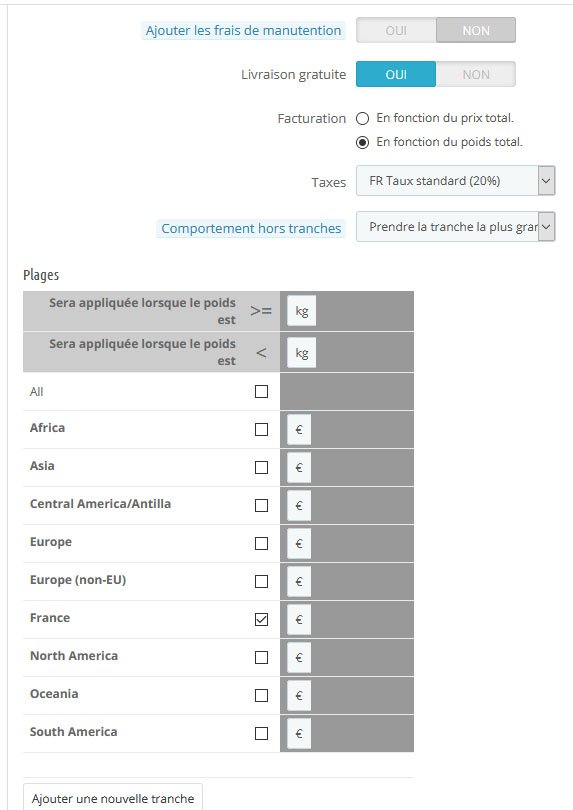Check the Africa zone checkbox

261,429
